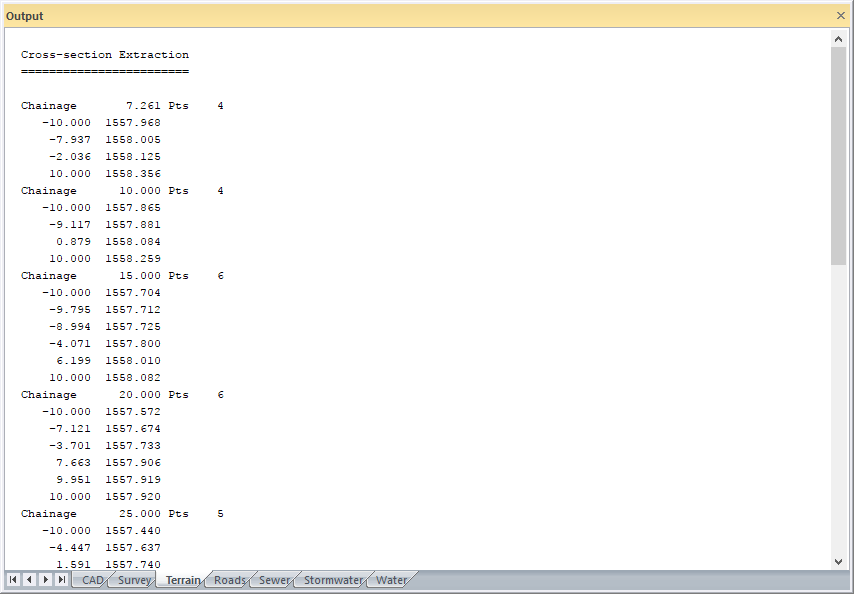This screenshot has height=594, width=854.
Task: Click the Chainage 15.000 line
Action: point(122,276)
